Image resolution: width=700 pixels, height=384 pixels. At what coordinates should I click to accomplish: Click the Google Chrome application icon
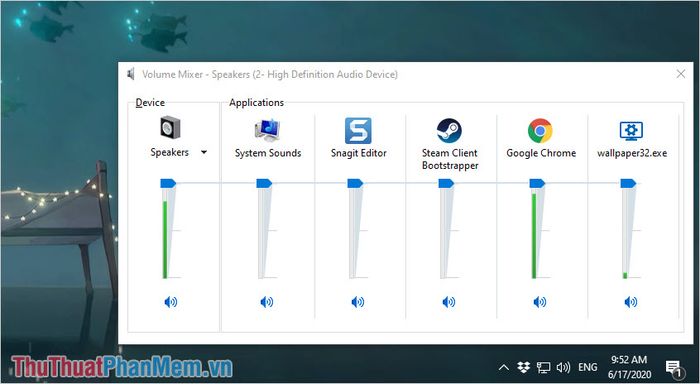click(540, 130)
